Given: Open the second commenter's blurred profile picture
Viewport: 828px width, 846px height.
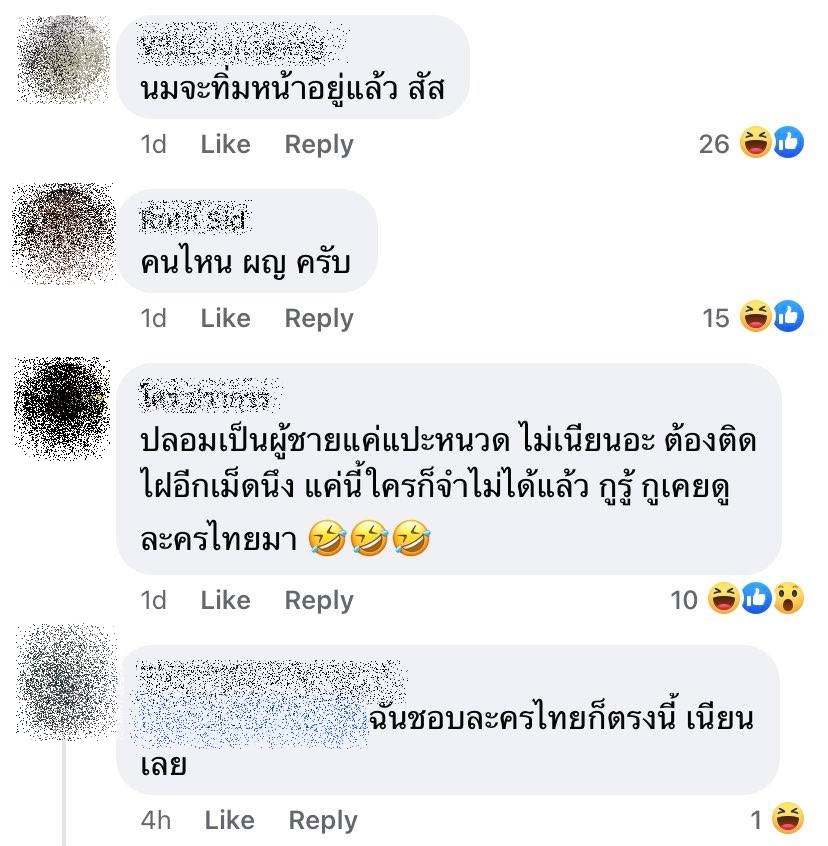Looking at the screenshot, I should coord(64,234).
